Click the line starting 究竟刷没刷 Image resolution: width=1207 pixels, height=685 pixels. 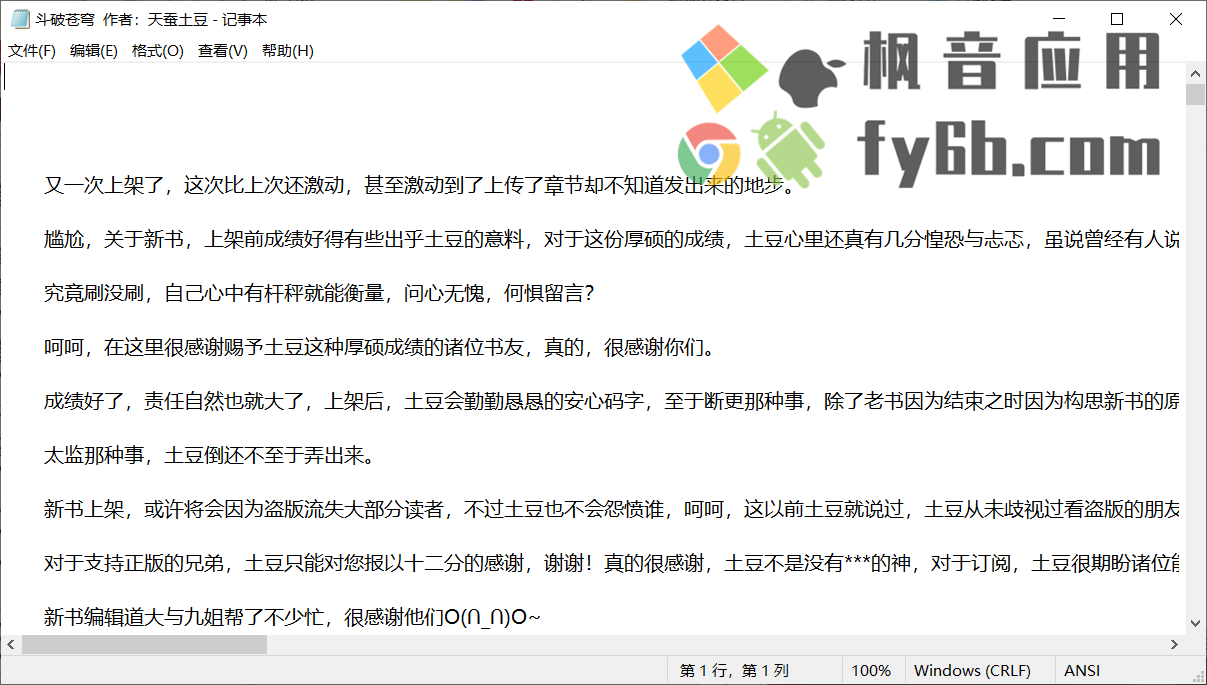pyautogui.click(x=320, y=293)
